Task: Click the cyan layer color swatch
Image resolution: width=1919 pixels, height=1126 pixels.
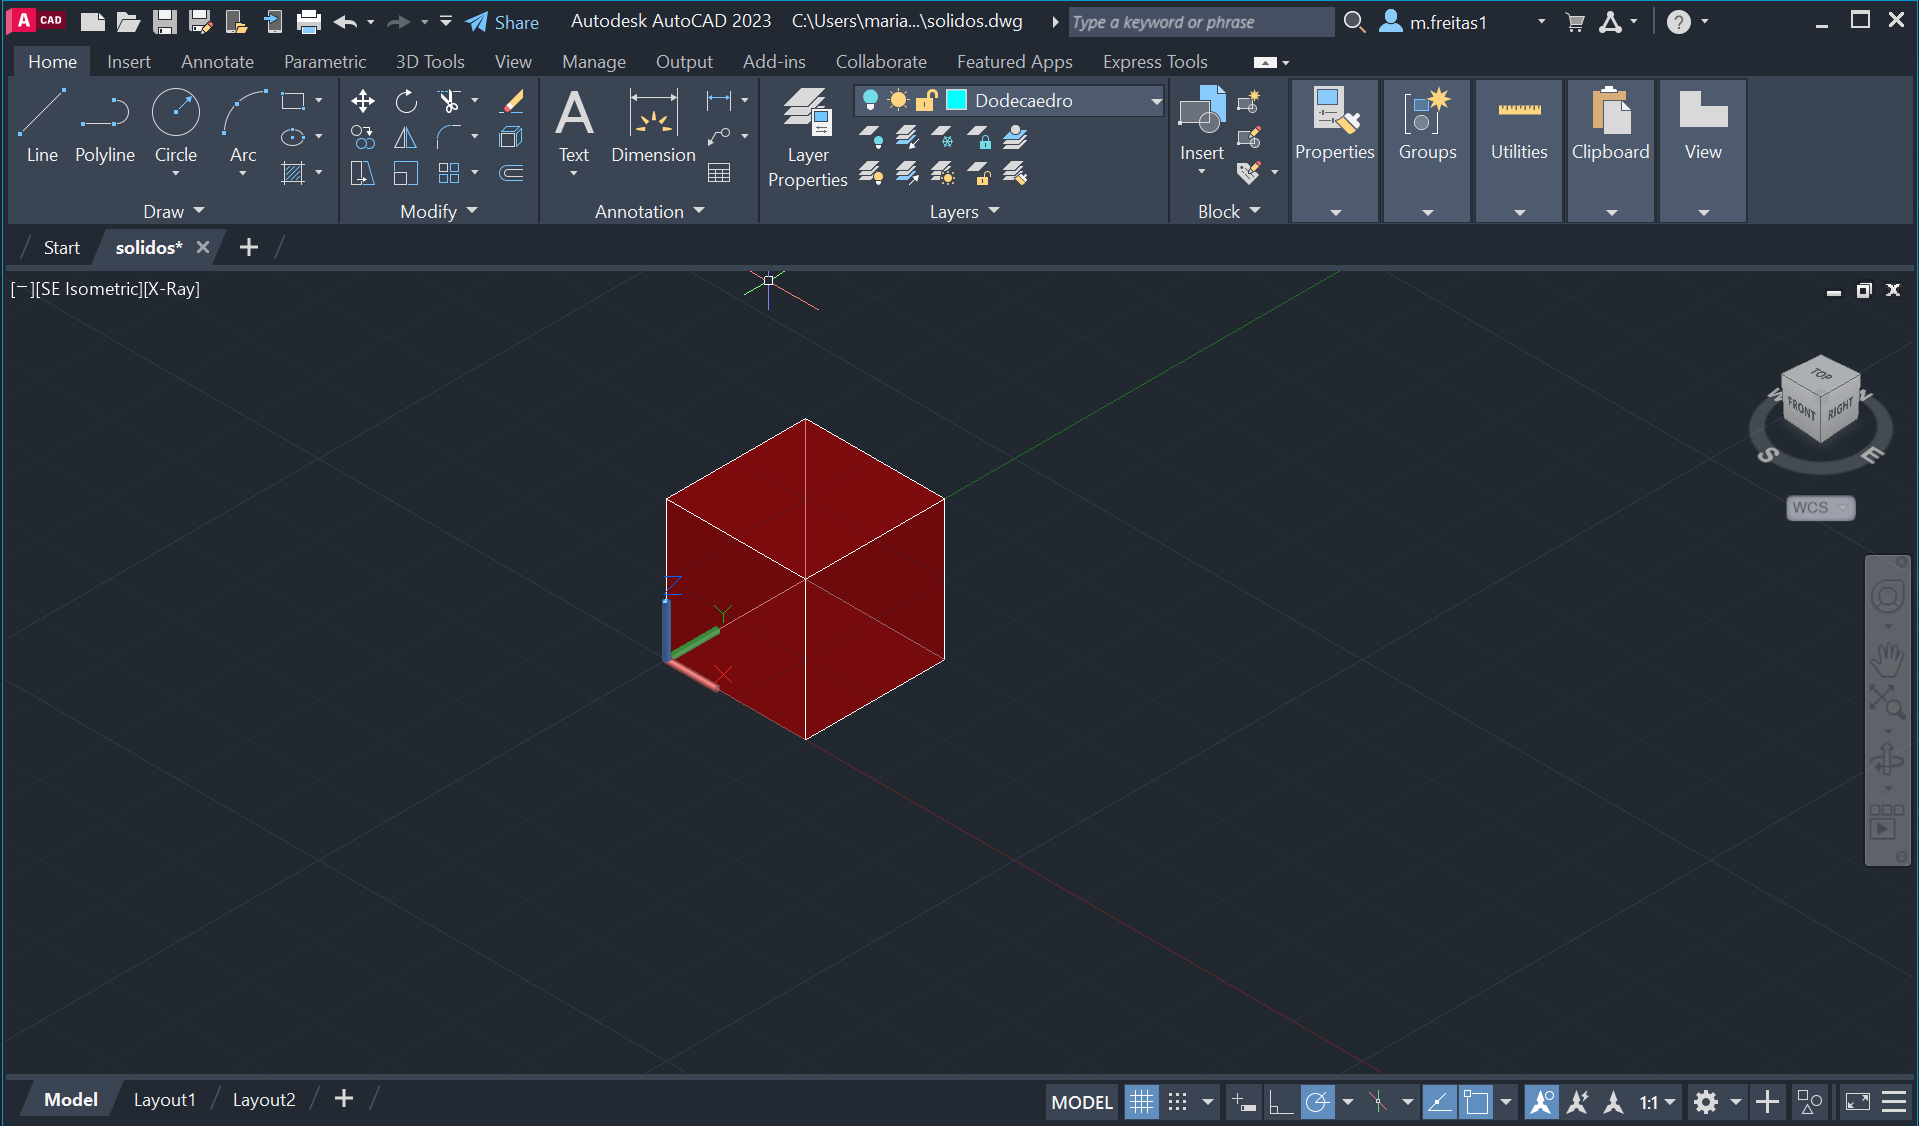Action: click(957, 100)
